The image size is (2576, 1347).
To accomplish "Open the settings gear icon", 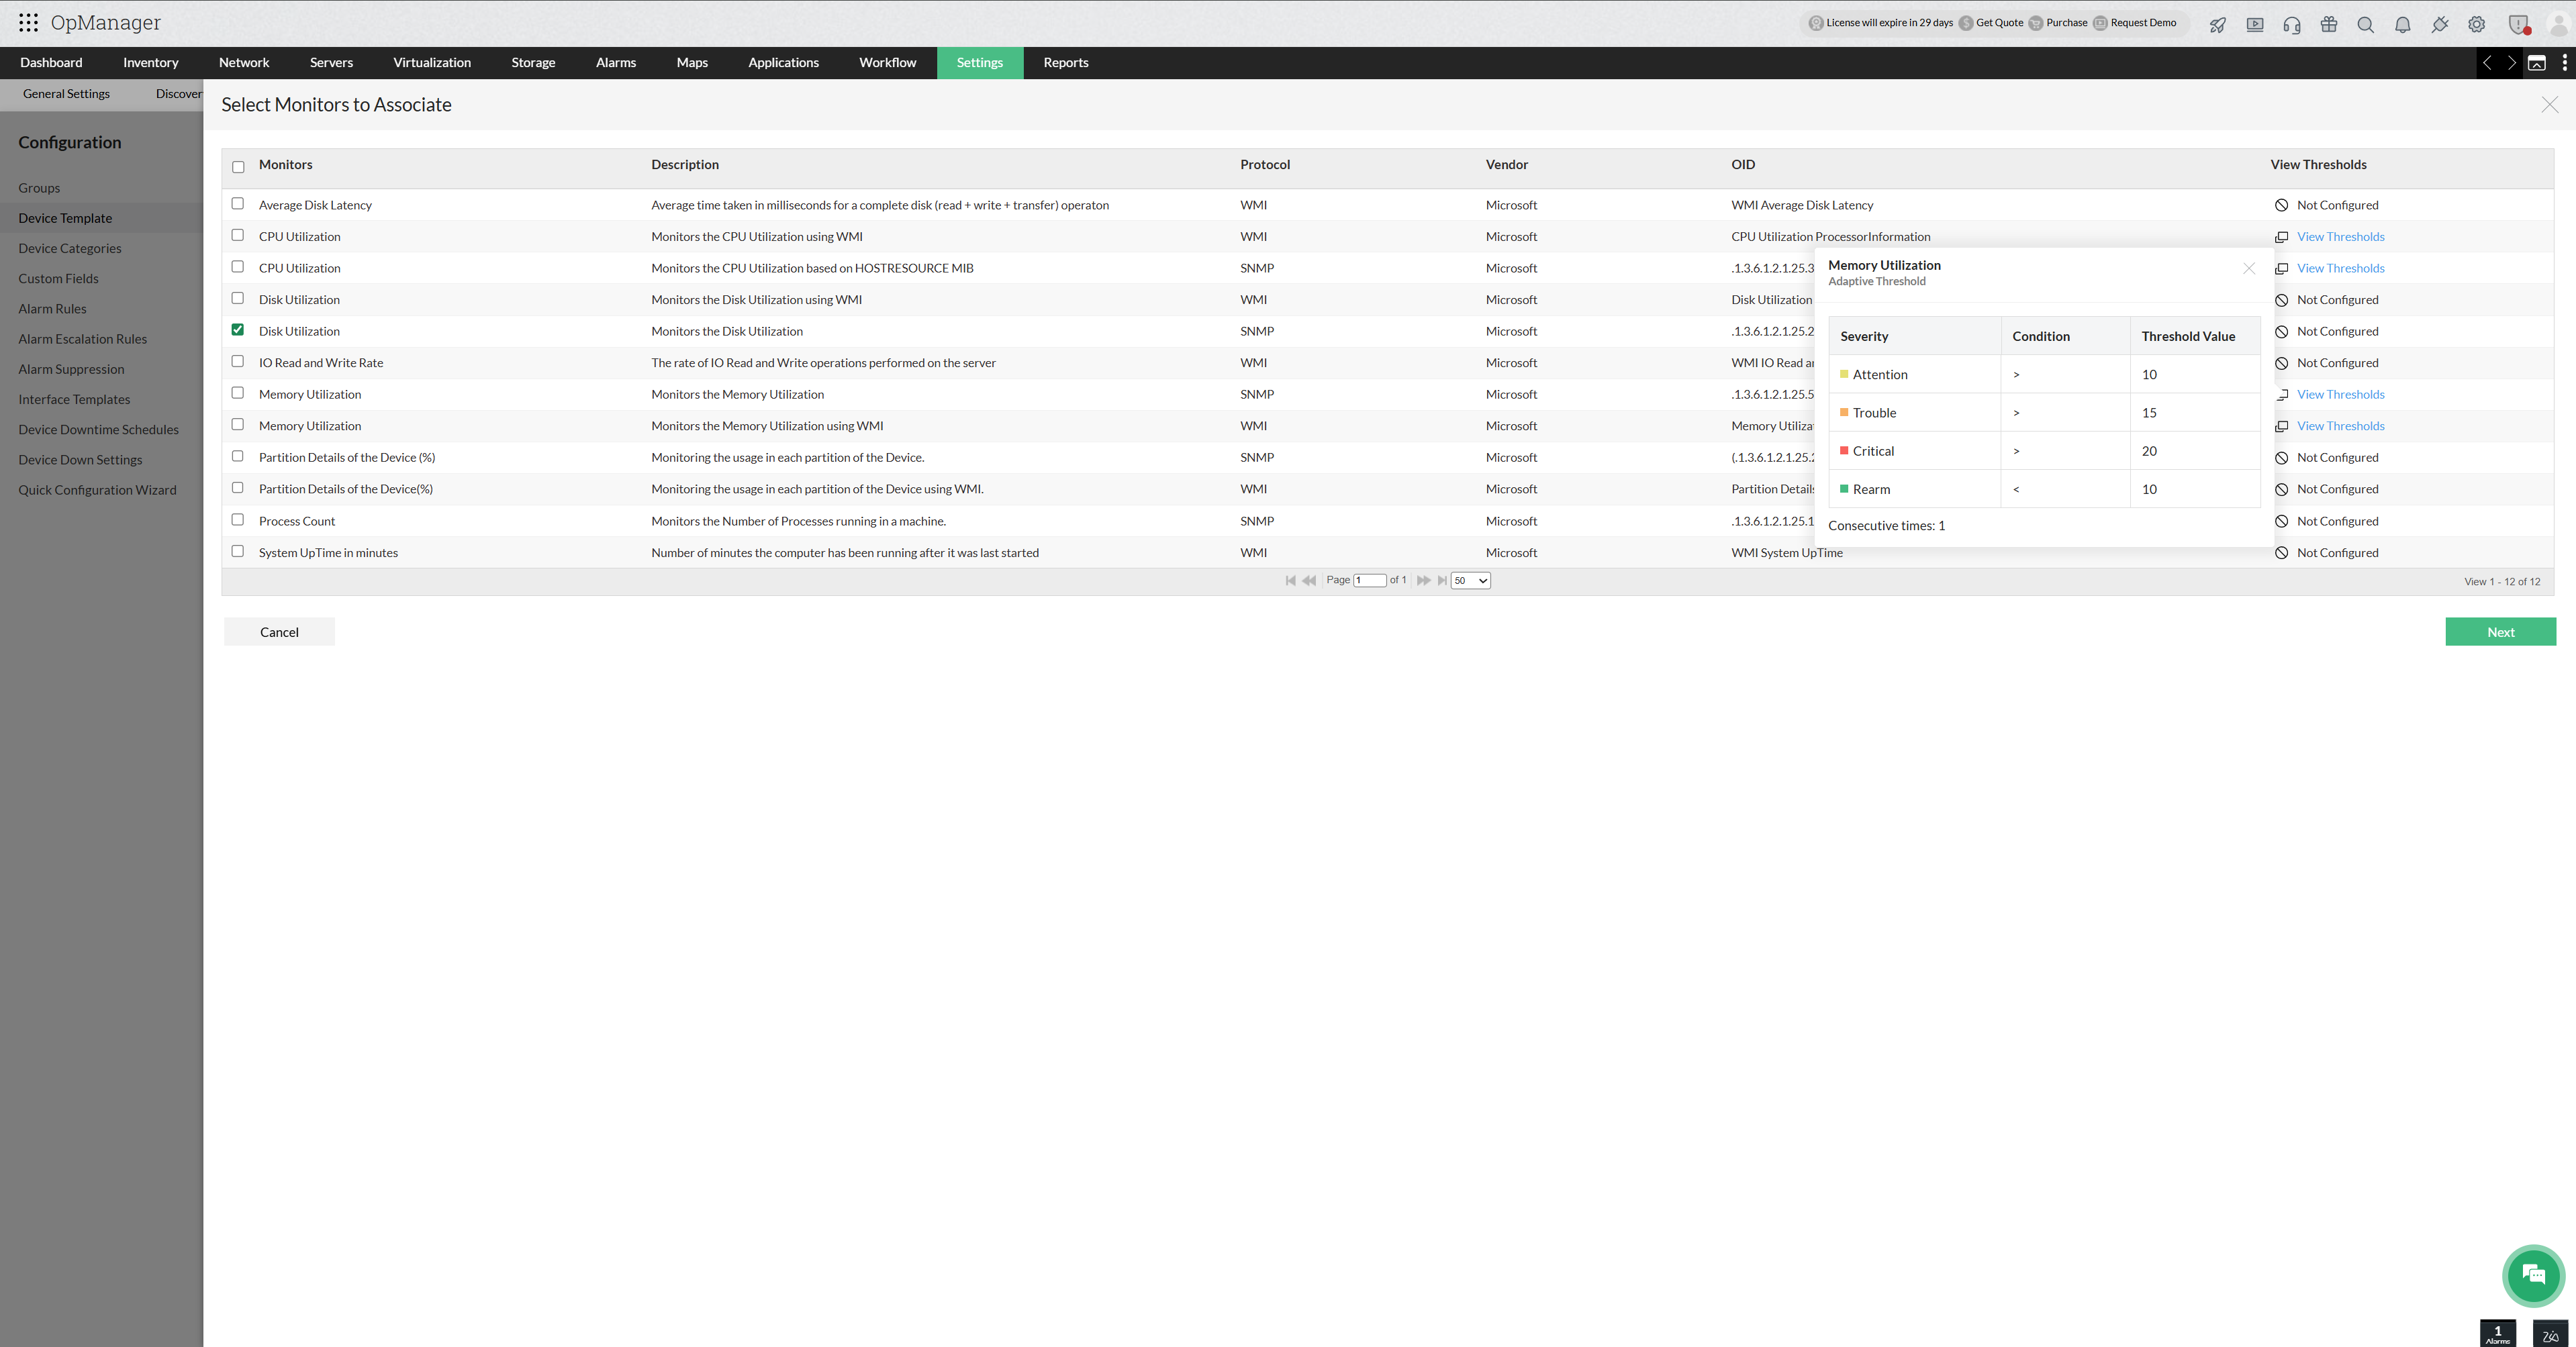I will tap(2476, 24).
